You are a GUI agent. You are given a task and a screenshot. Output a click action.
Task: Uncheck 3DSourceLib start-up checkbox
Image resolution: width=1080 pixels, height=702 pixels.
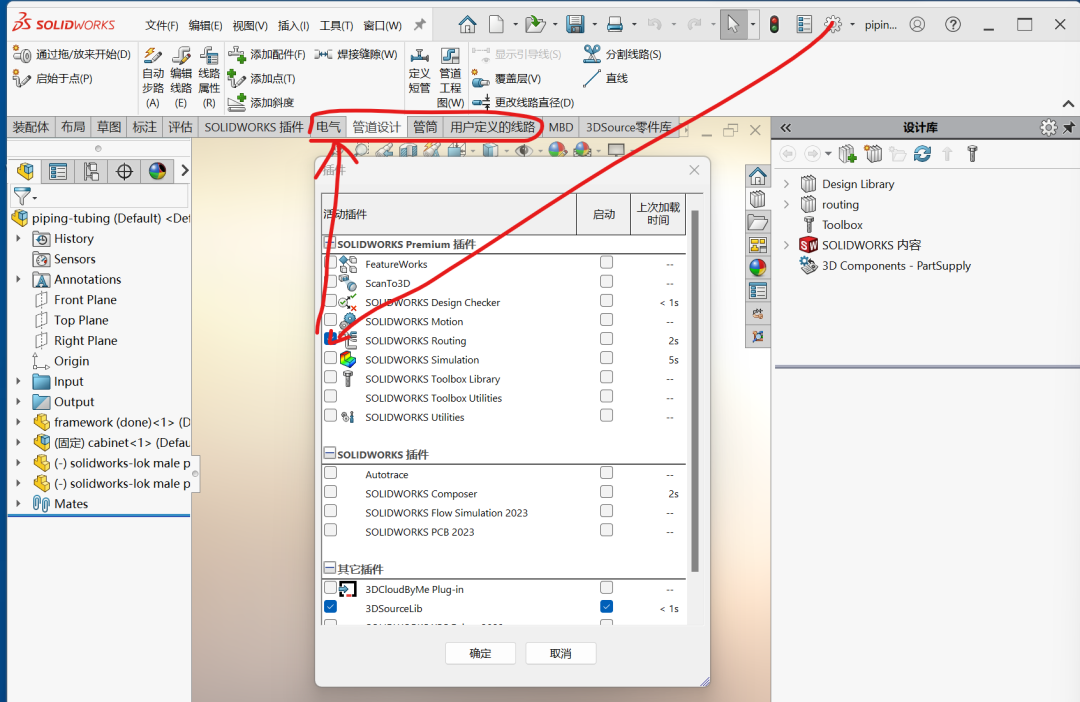coord(606,606)
